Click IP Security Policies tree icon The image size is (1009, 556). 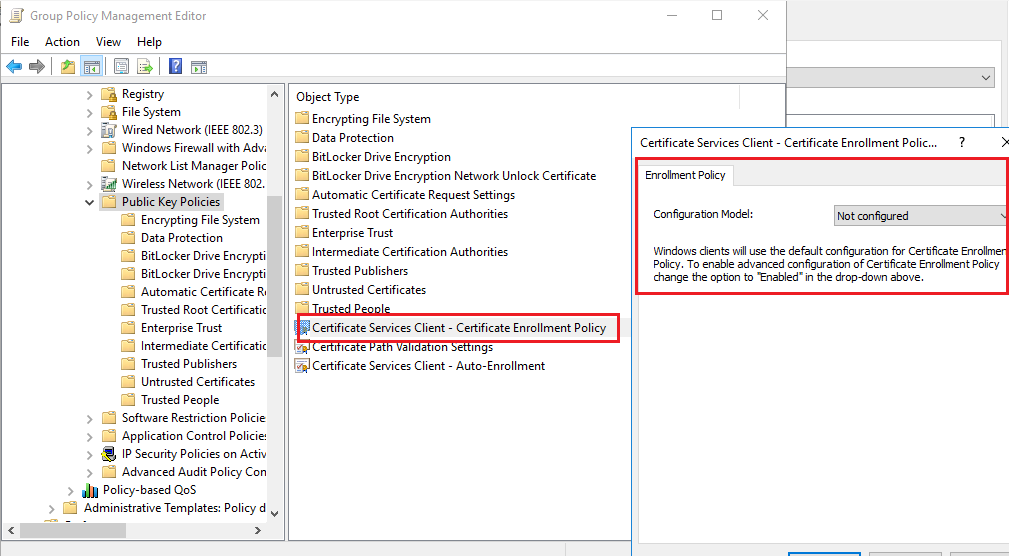click(x=109, y=454)
